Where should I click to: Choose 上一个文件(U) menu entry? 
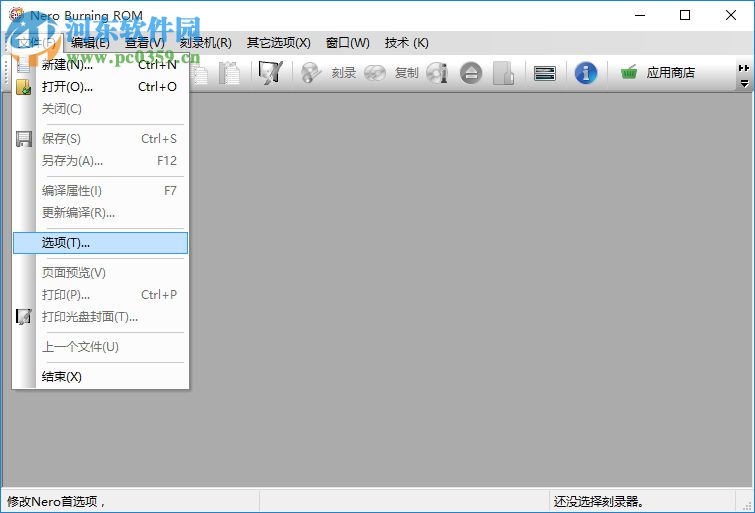tap(101, 347)
